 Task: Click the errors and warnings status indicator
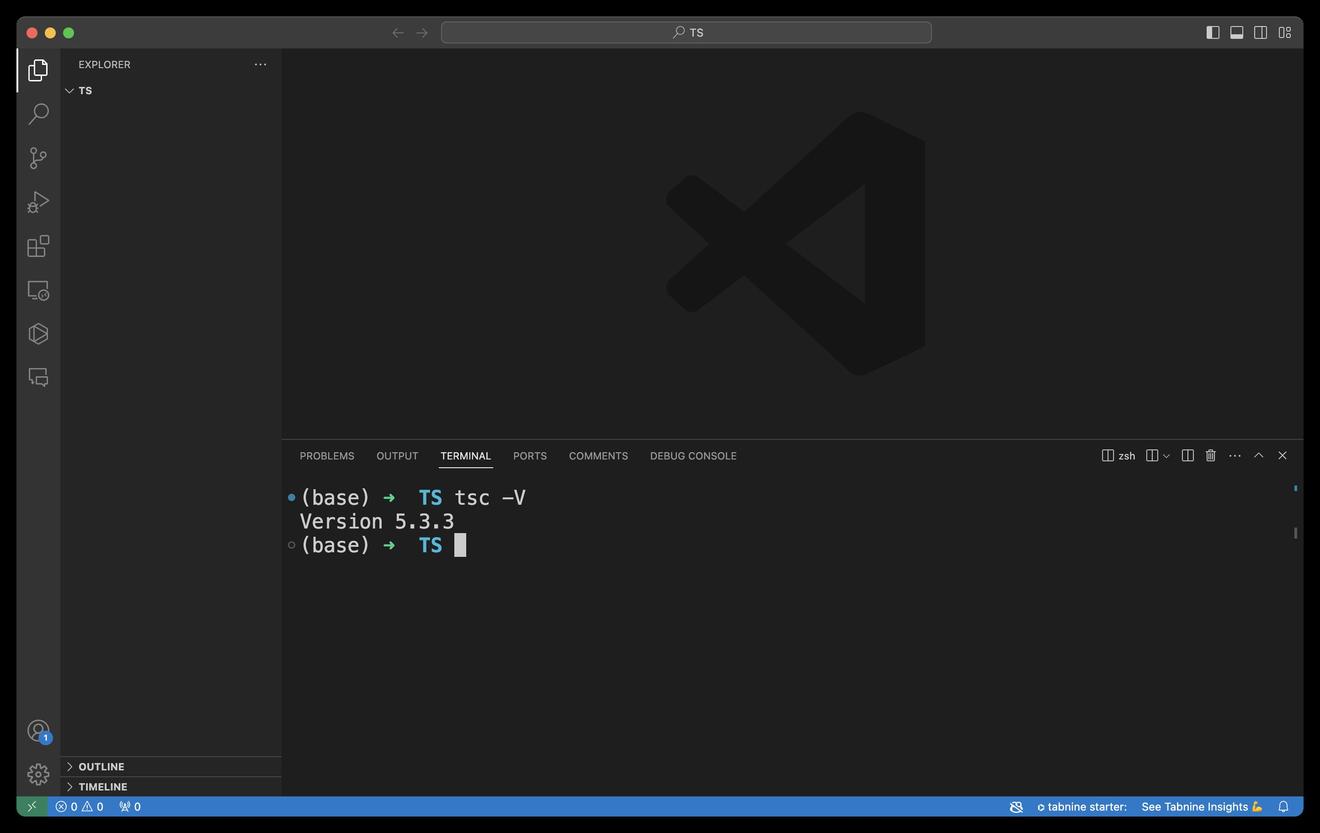click(79, 807)
